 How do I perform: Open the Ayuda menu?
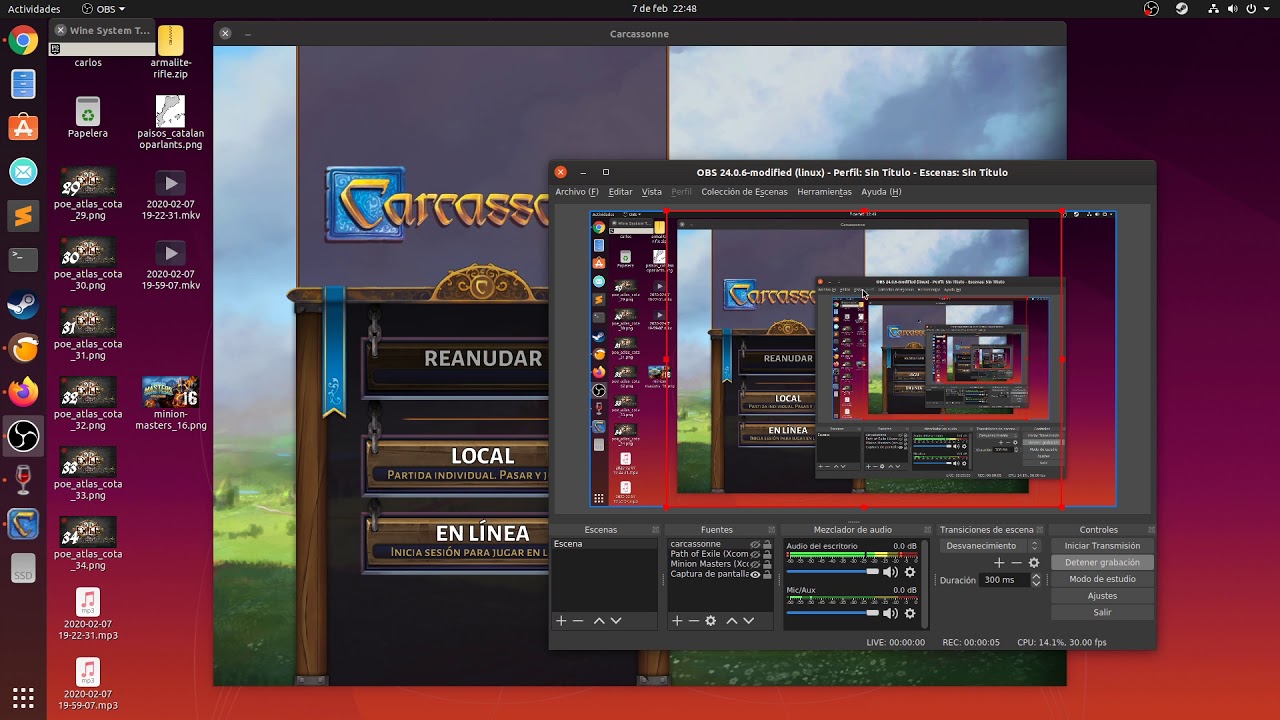[x=881, y=192]
